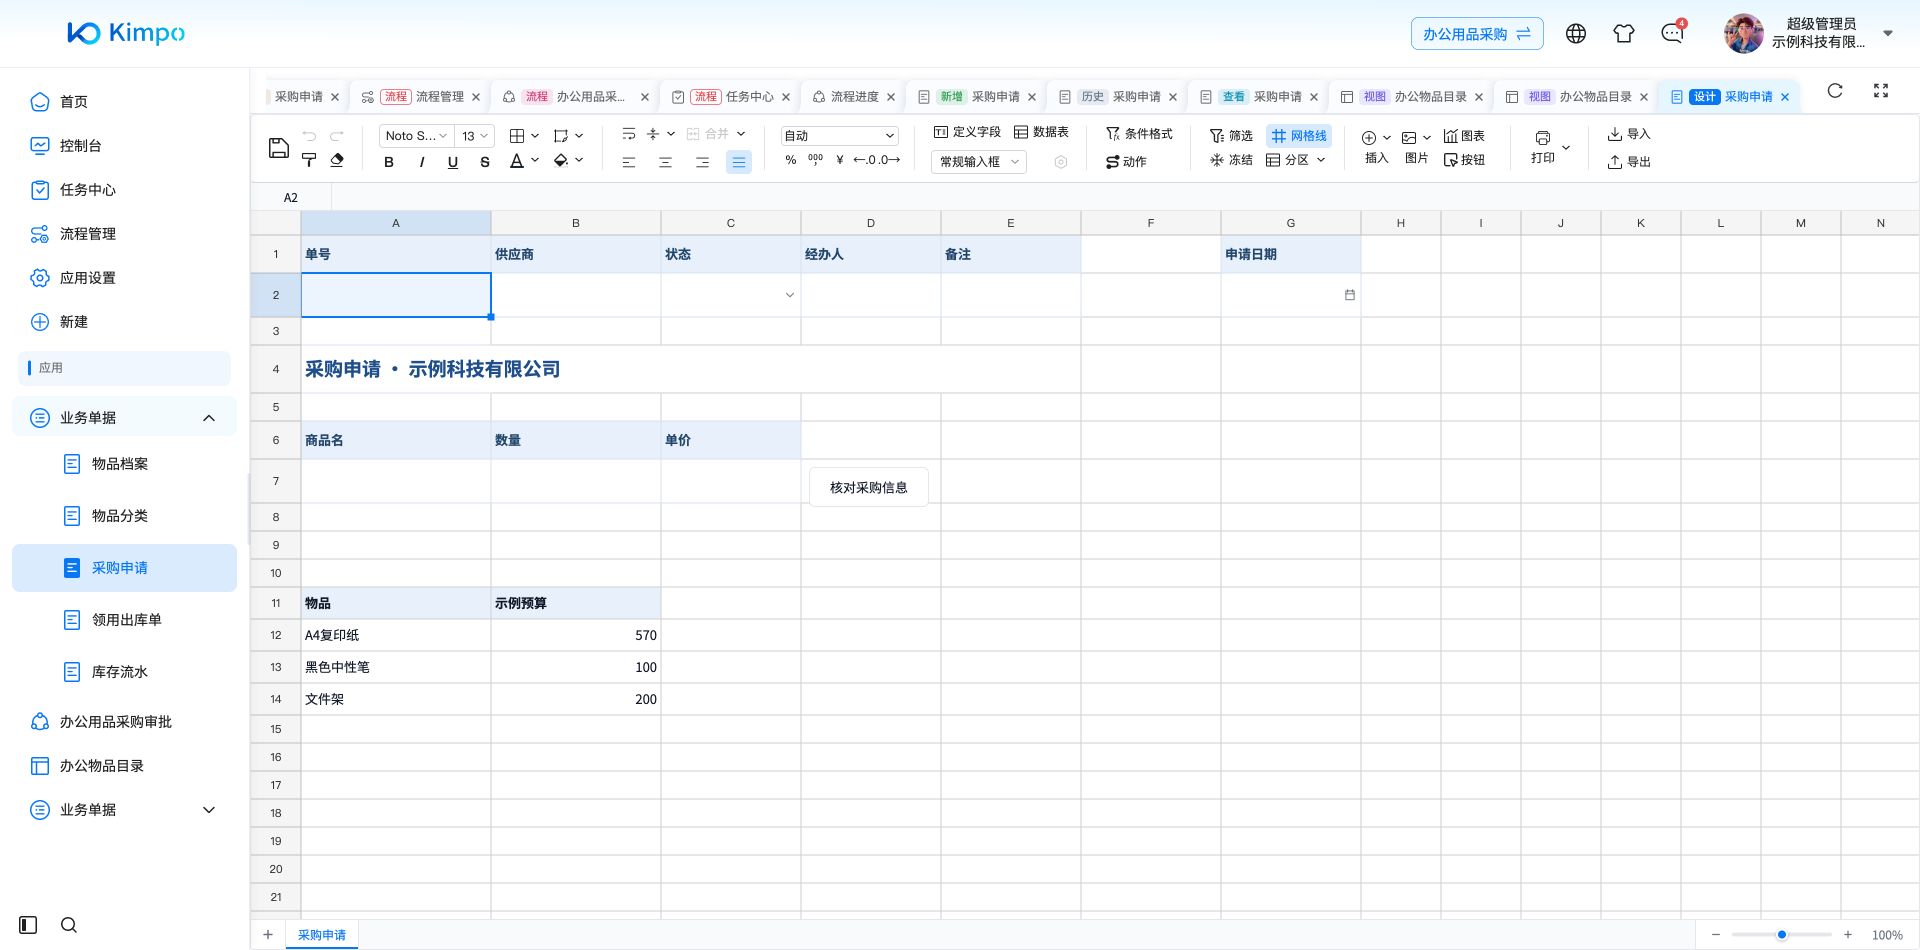
Task: Apply percent number format
Action: pyautogui.click(x=791, y=160)
